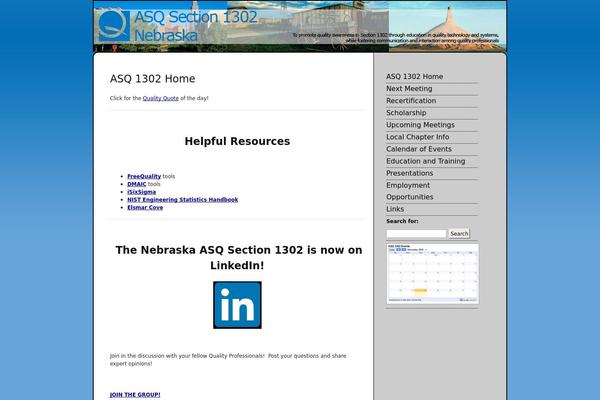
Task: Open the Presentations page
Action: coord(409,173)
